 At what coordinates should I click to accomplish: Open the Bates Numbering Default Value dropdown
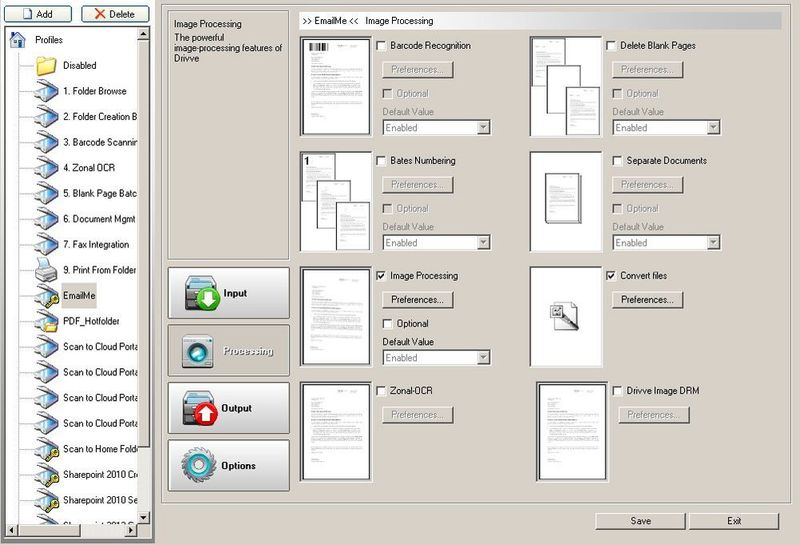click(437, 242)
